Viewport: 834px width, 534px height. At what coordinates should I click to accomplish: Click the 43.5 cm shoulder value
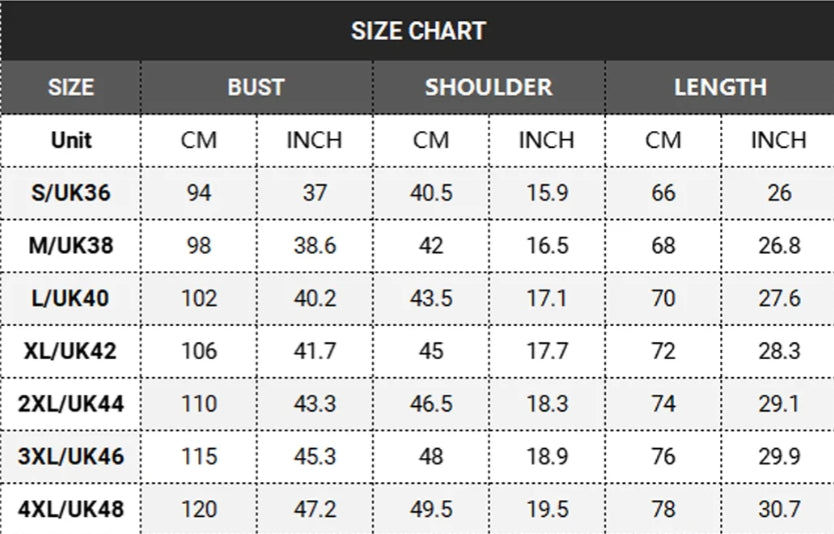430,298
